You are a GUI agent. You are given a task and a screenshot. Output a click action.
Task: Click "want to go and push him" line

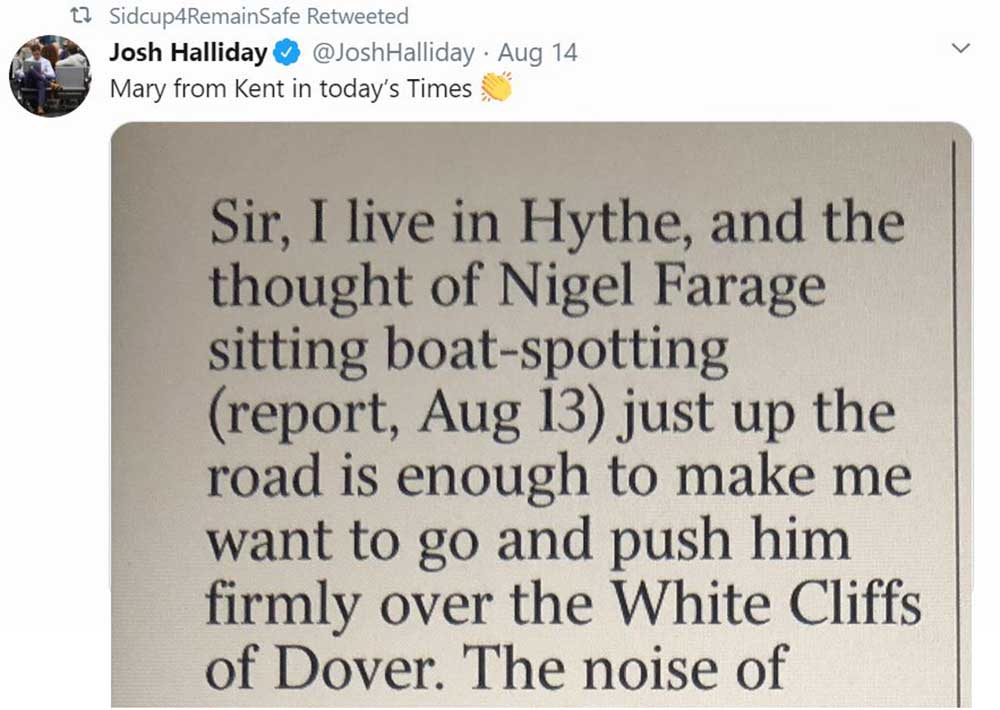(x=528, y=540)
